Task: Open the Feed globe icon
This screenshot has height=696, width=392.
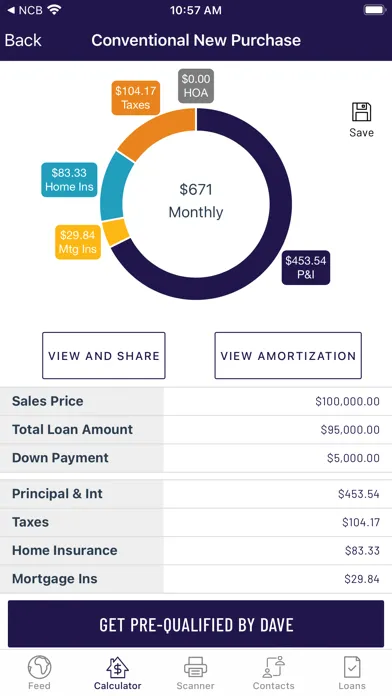Action: [39, 667]
